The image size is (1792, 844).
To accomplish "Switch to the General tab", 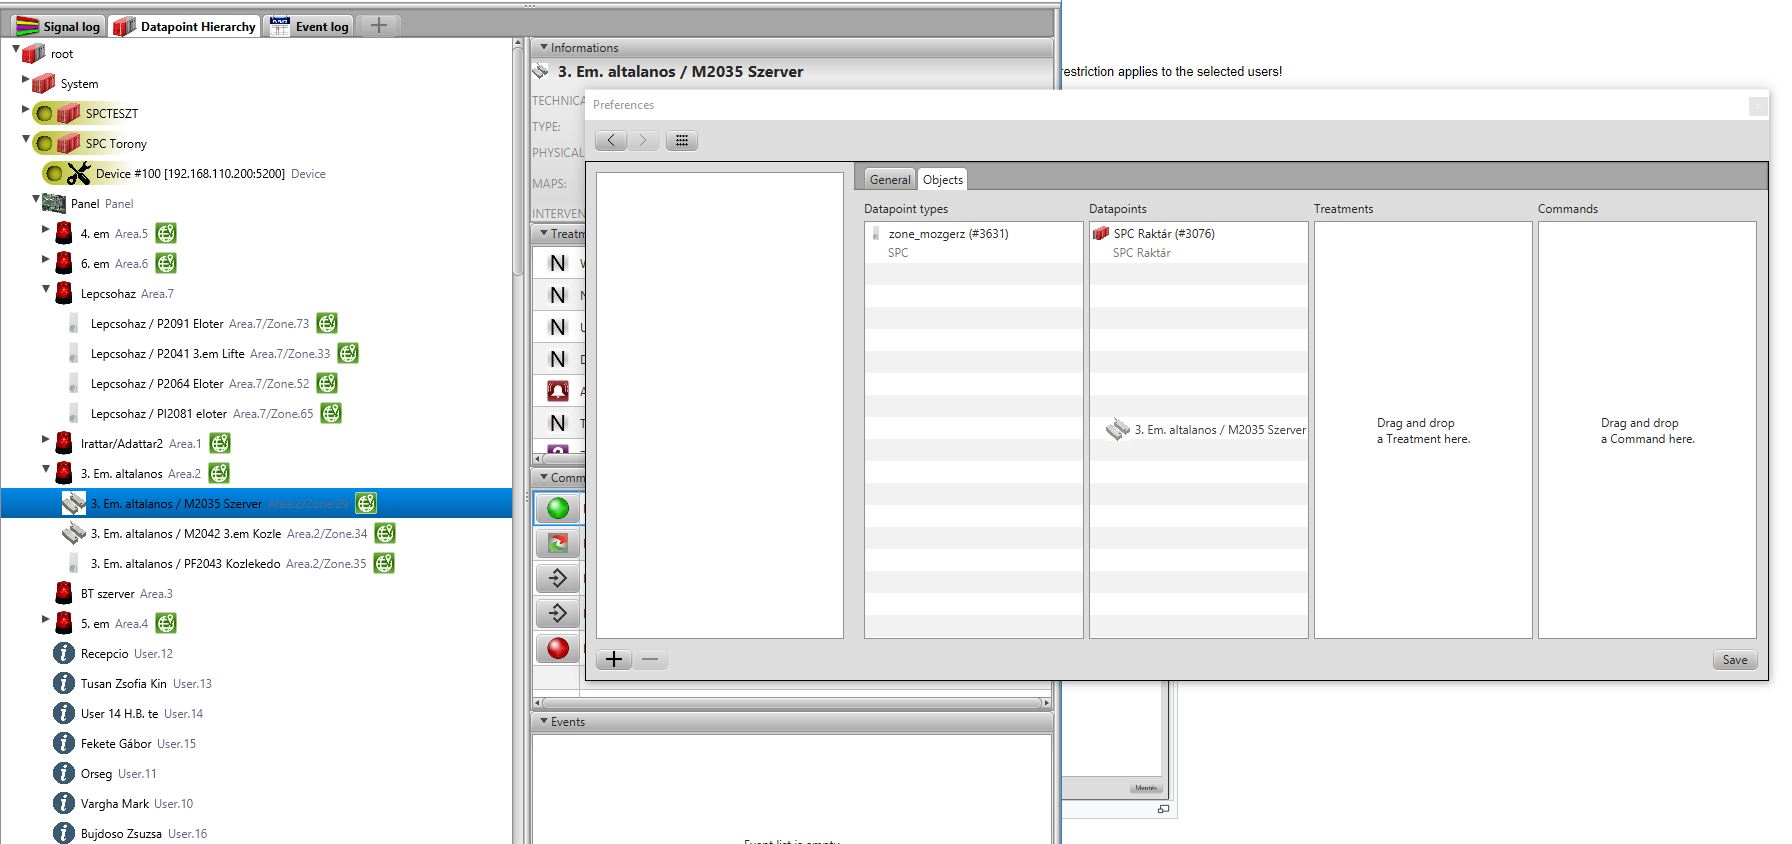I will (889, 180).
